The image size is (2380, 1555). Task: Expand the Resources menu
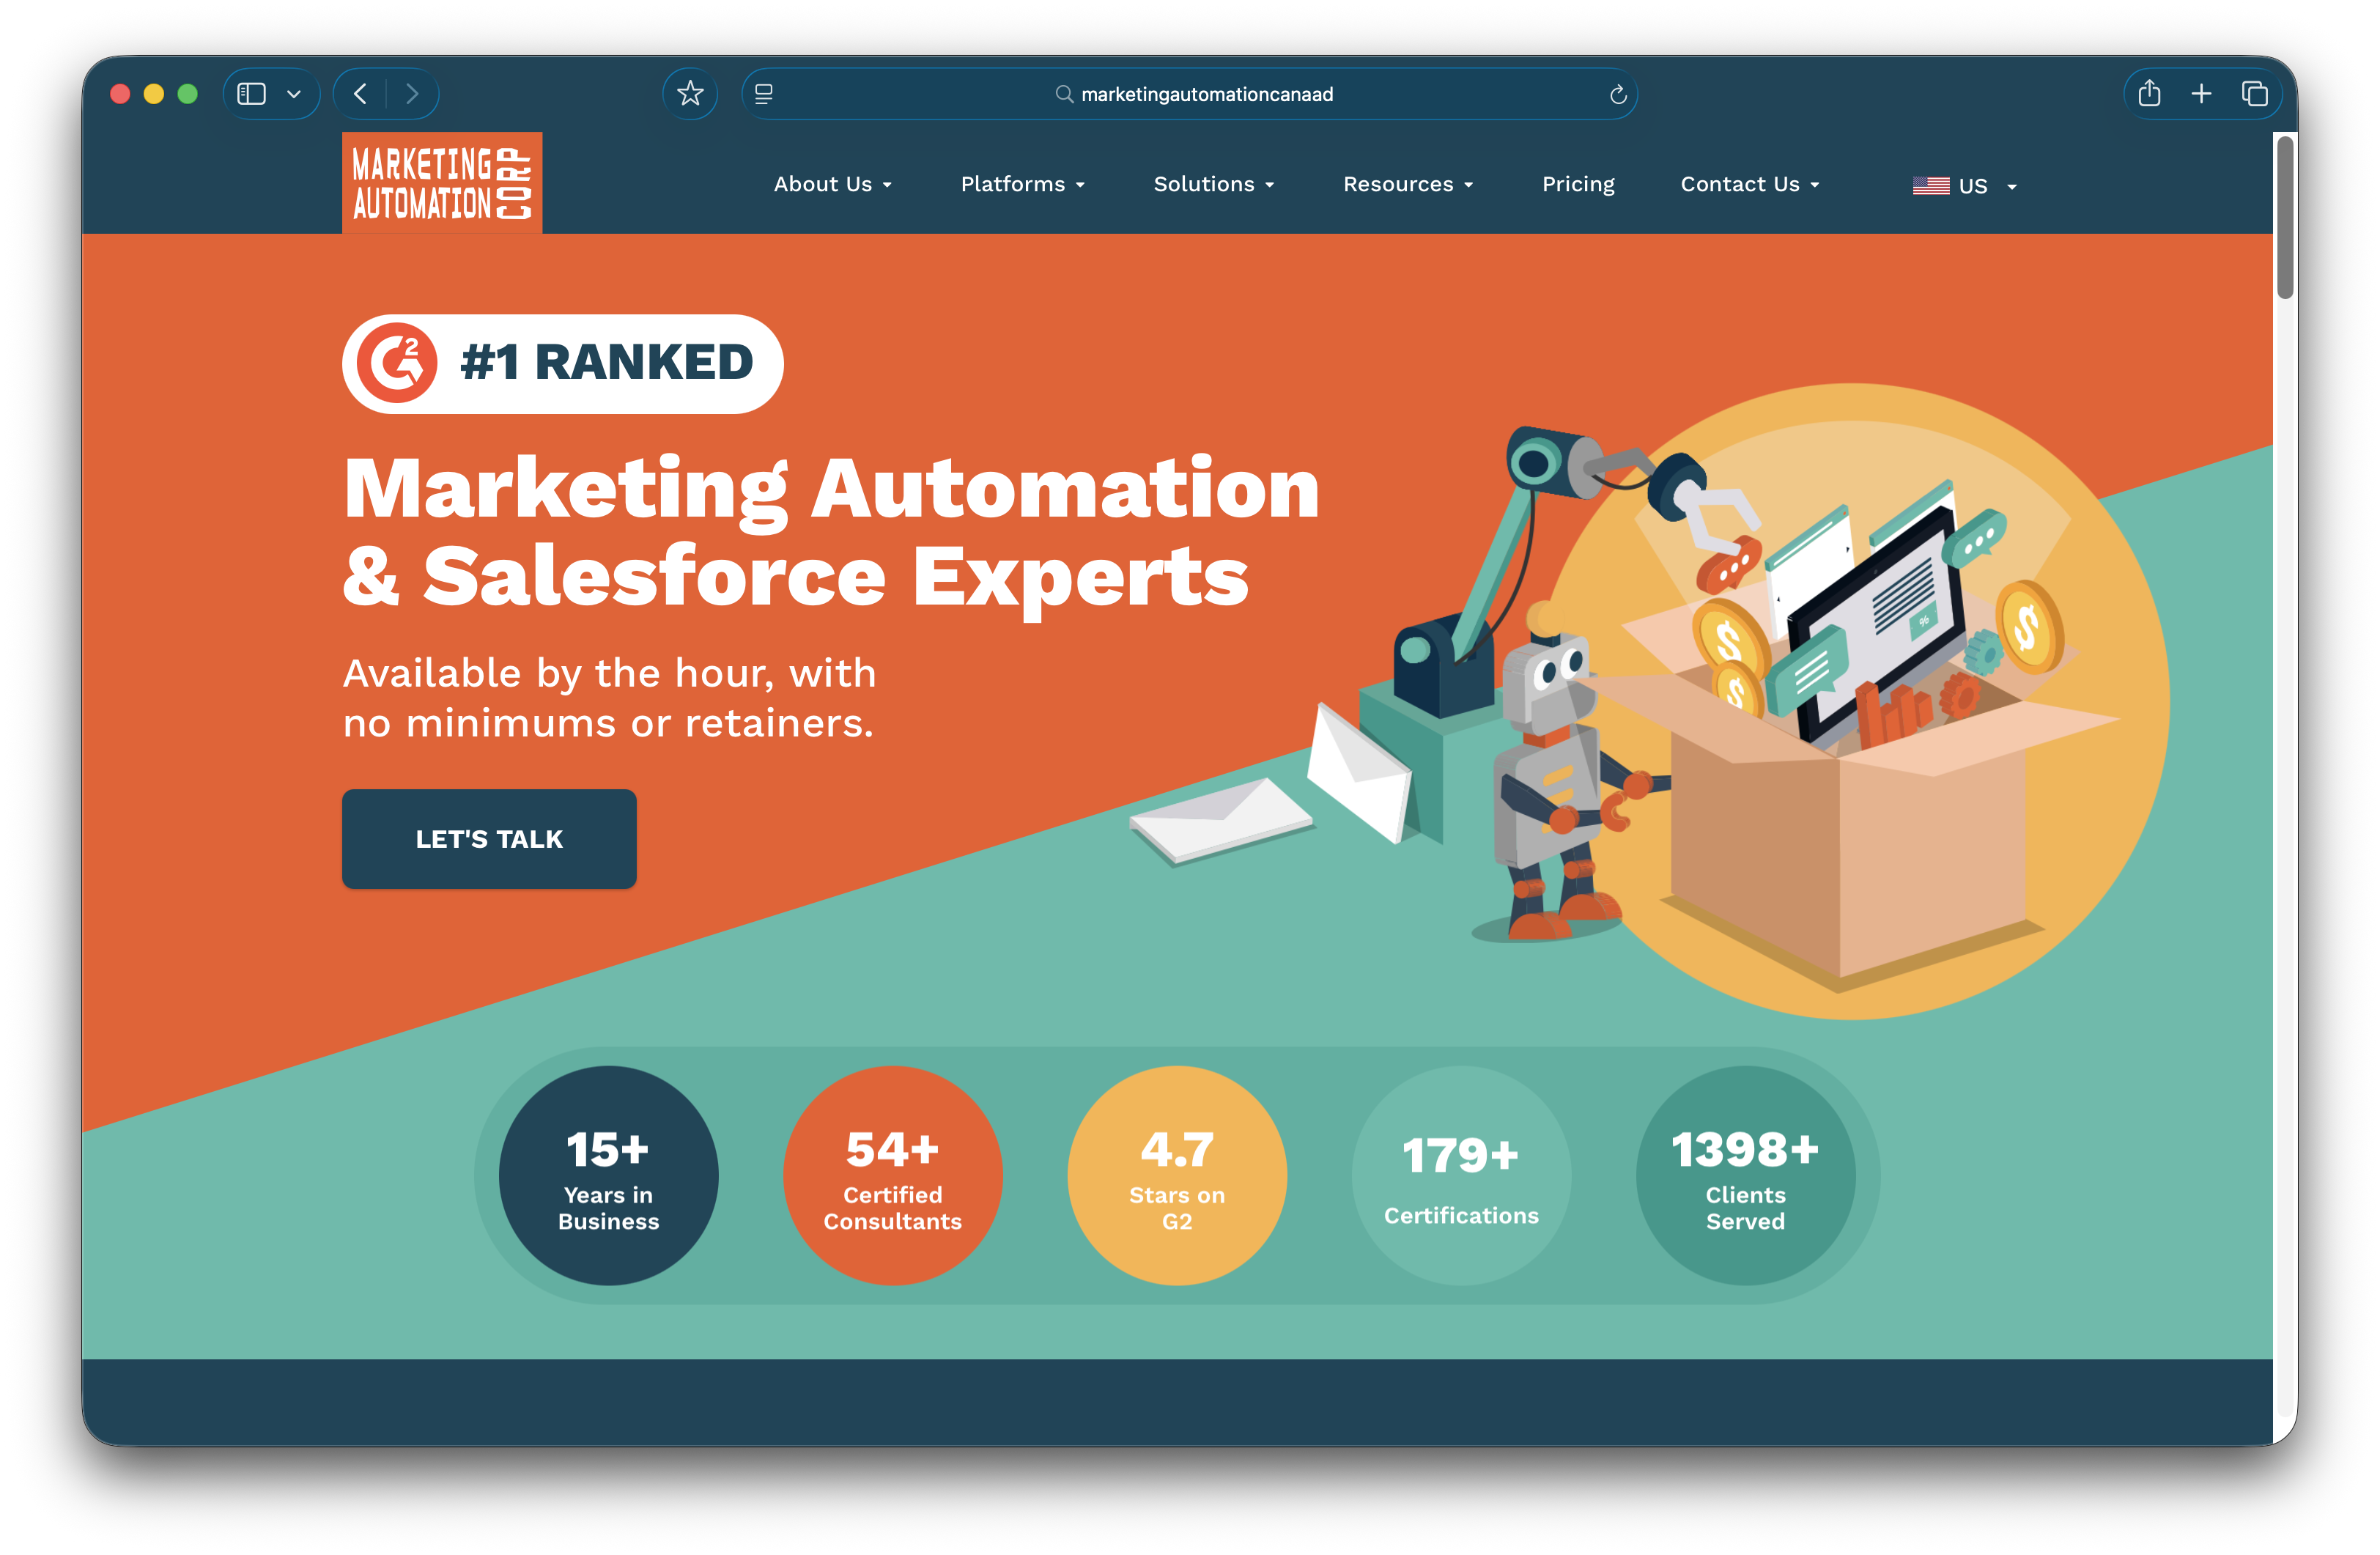tap(1407, 184)
